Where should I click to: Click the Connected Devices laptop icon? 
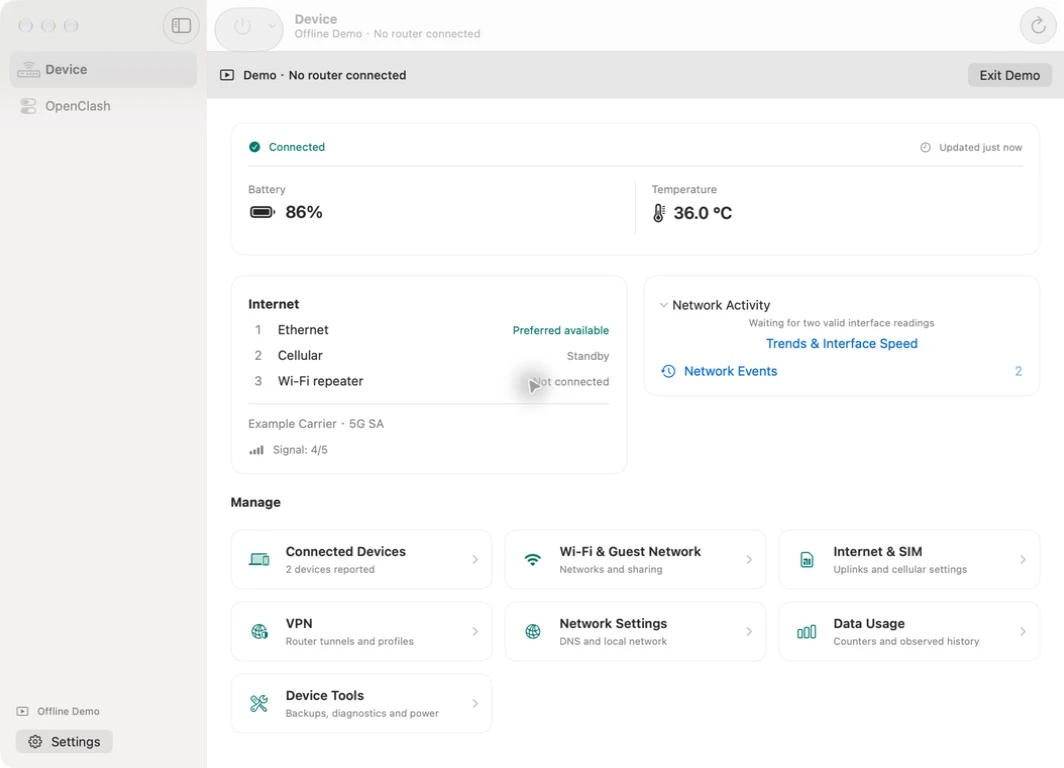point(259,560)
